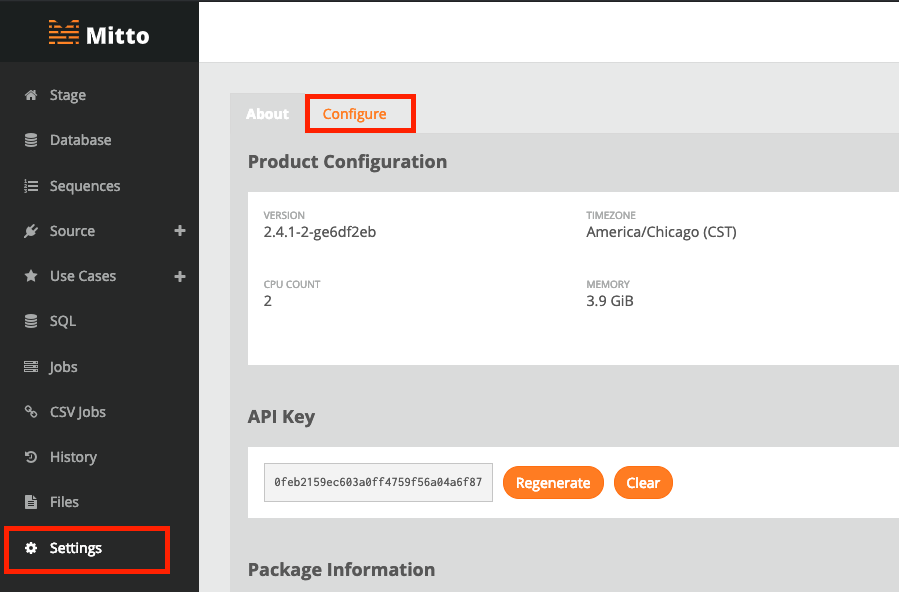
Task: Clear the API key
Action: click(643, 483)
